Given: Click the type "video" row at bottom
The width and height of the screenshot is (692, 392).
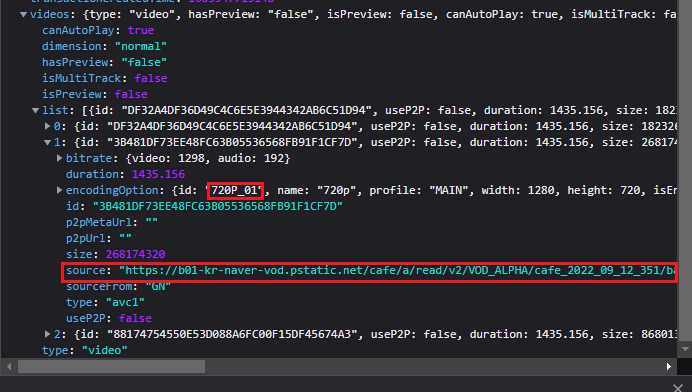Looking at the screenshot, I should tap(85, 350).
